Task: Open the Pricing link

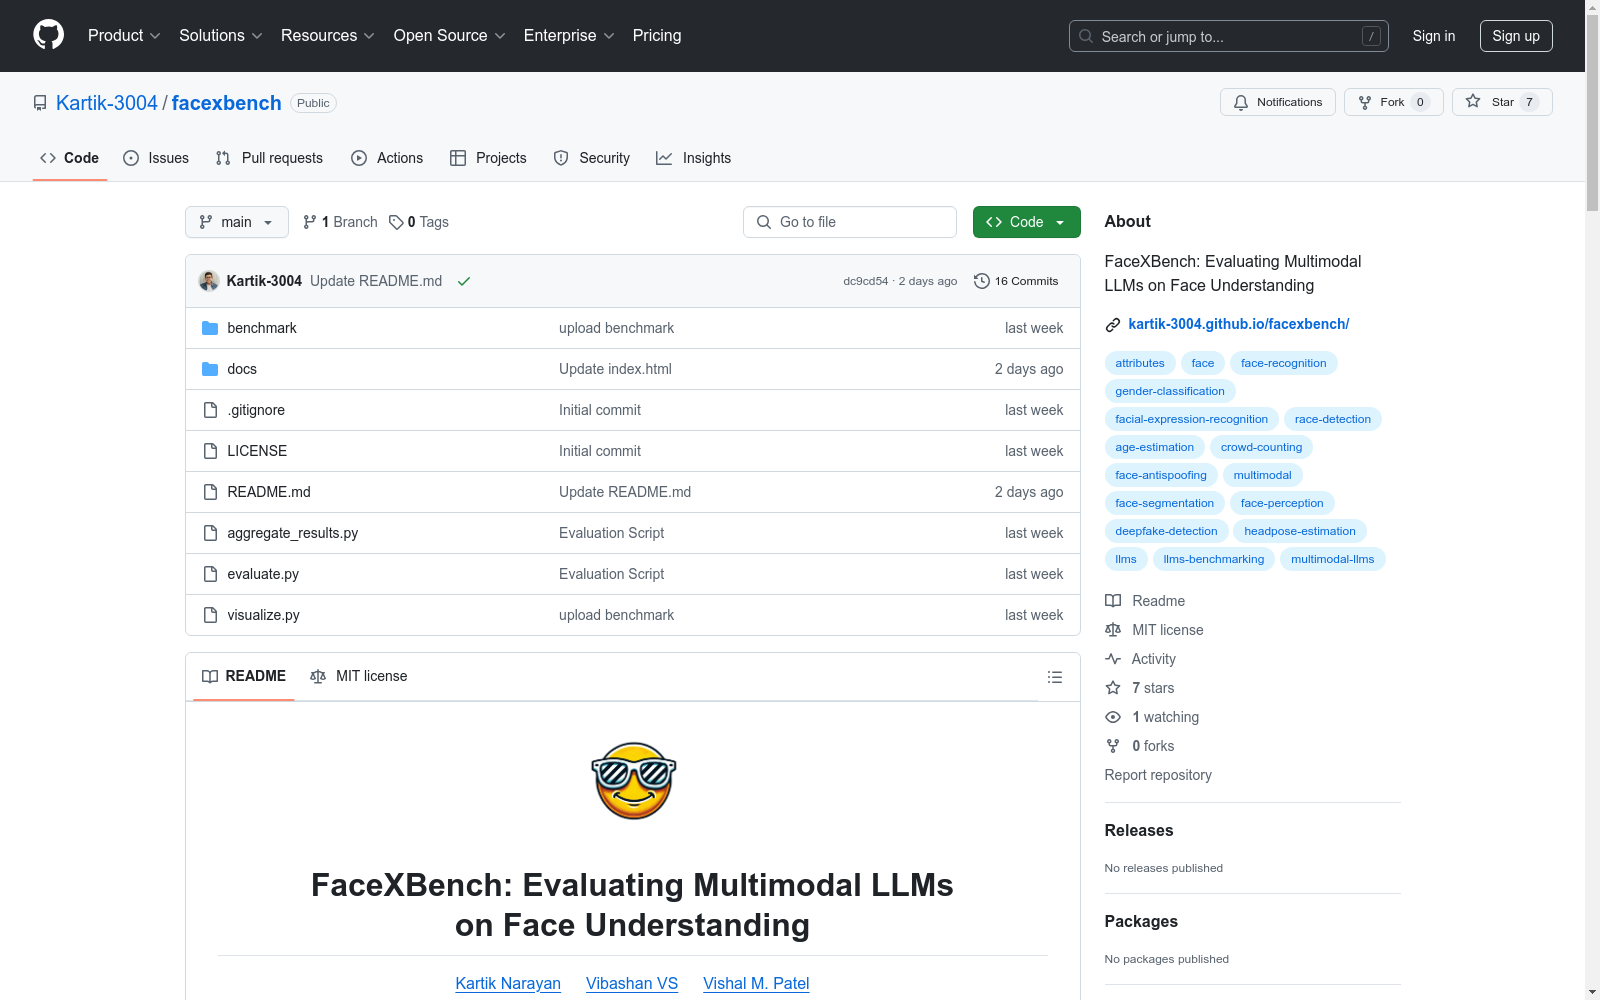Action: point(657,36)
